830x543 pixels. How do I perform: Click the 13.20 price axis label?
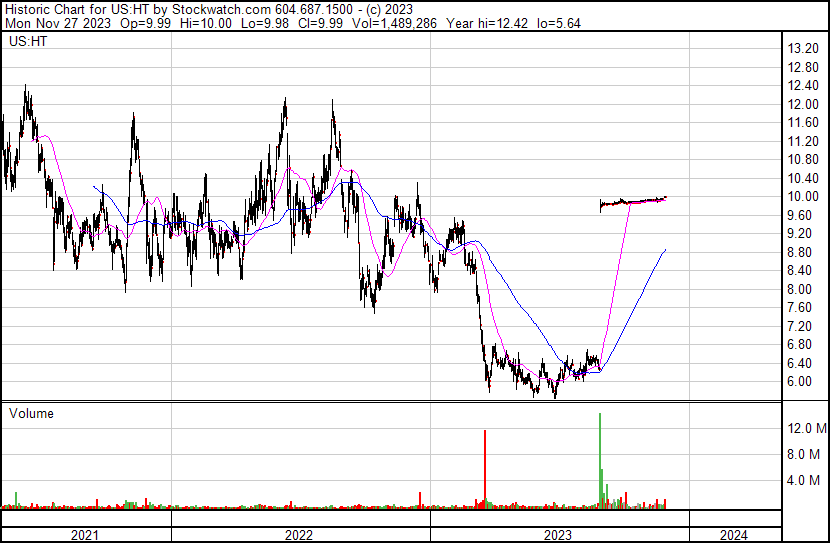[804, 49]
